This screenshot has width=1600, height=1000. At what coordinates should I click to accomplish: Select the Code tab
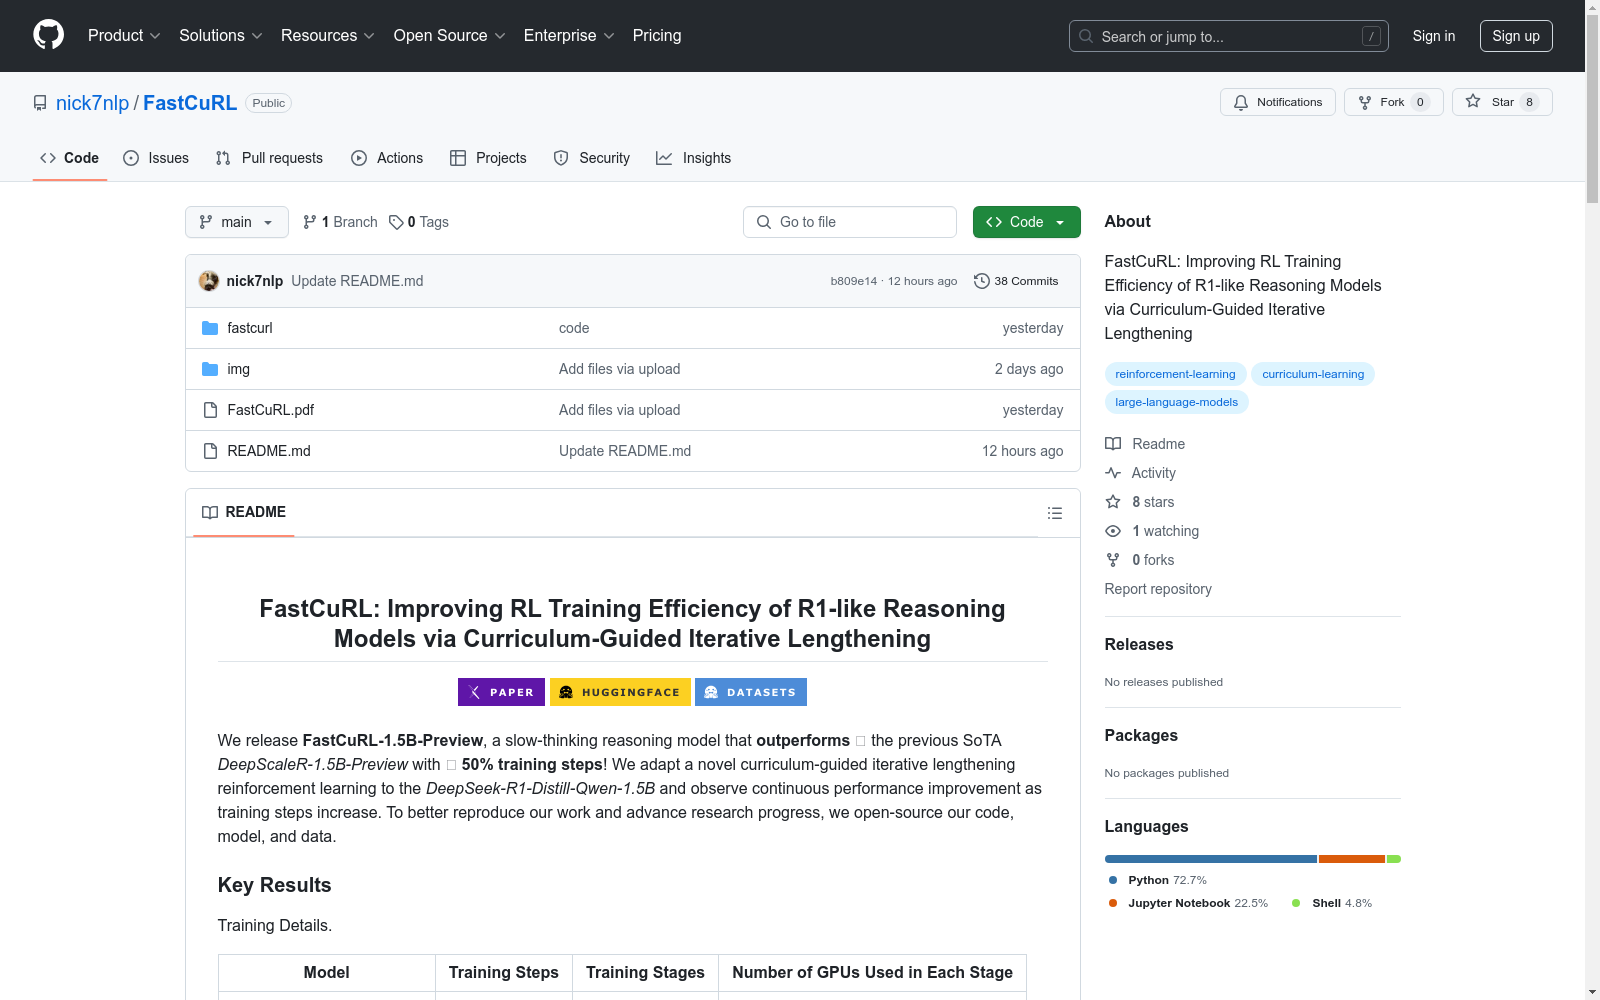[70, 158]
